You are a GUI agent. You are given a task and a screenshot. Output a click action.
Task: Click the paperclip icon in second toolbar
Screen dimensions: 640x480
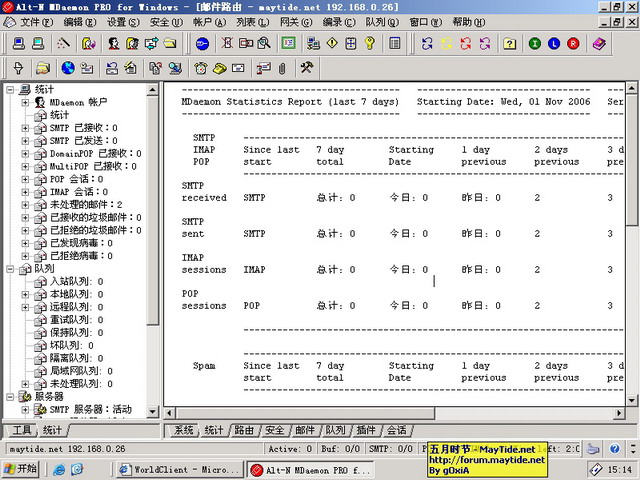(x=282, y=68)
